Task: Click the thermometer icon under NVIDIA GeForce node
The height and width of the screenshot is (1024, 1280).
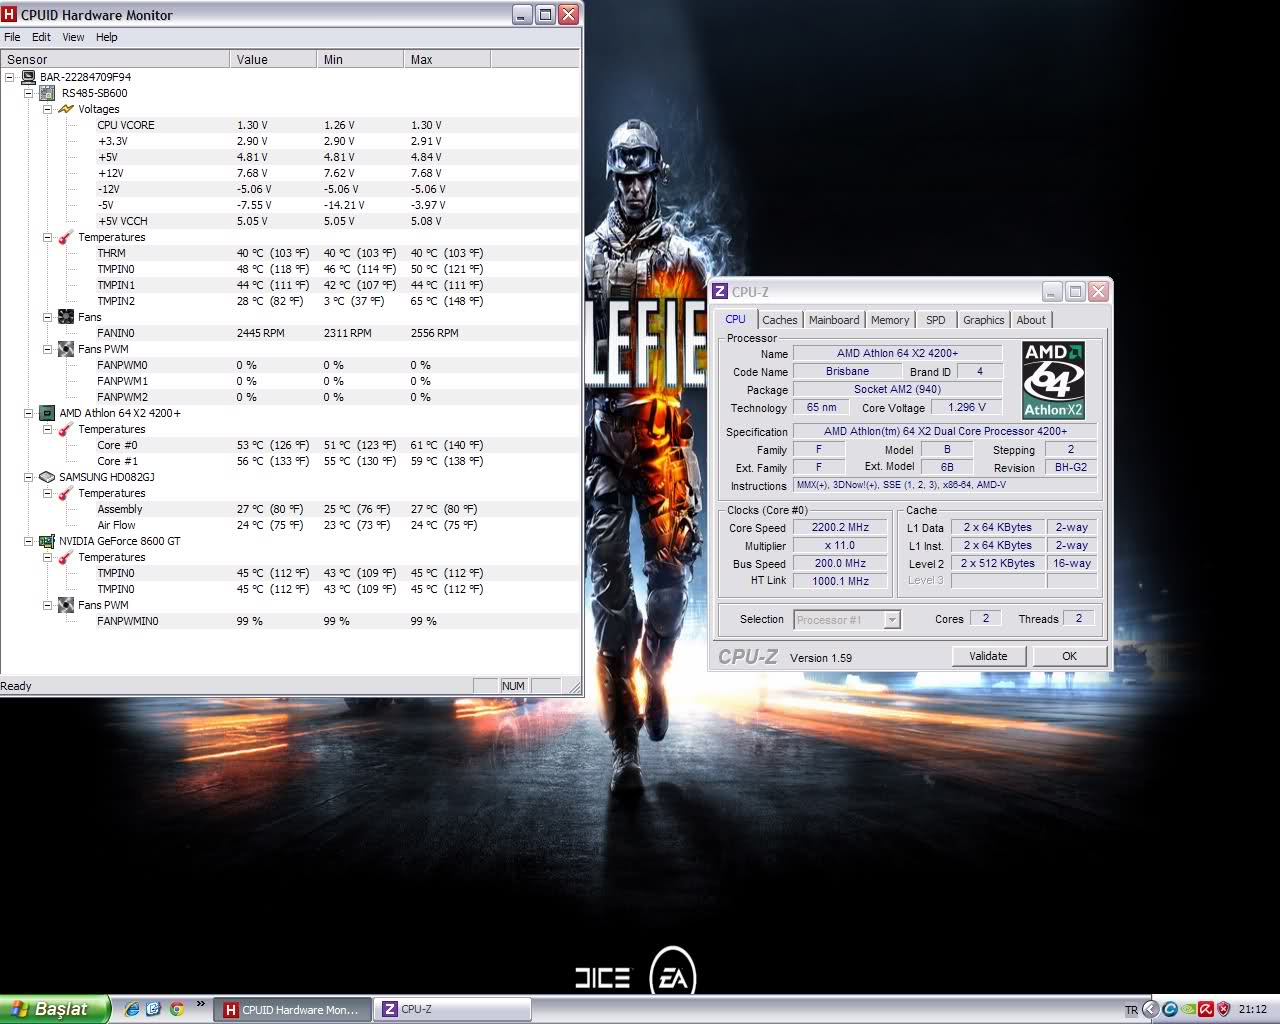Action: pyautogui.click(x=66, y=557)
